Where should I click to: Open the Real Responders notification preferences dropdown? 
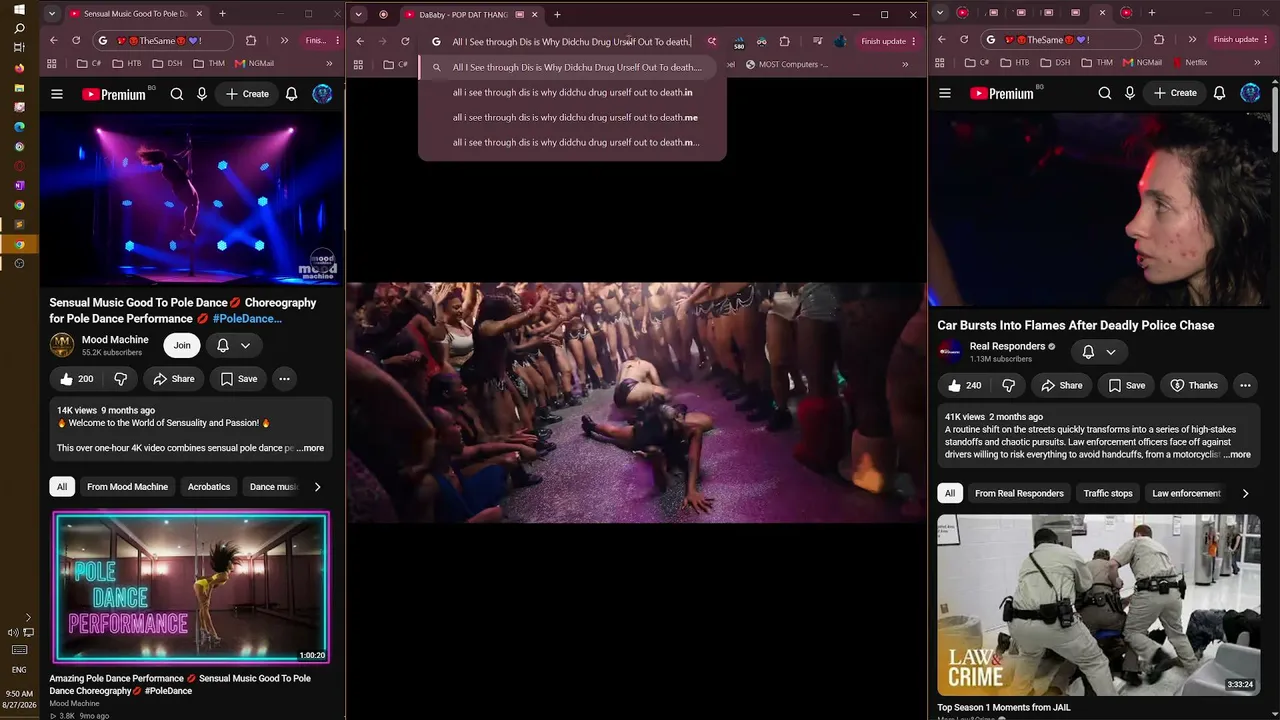(1100, 352)
